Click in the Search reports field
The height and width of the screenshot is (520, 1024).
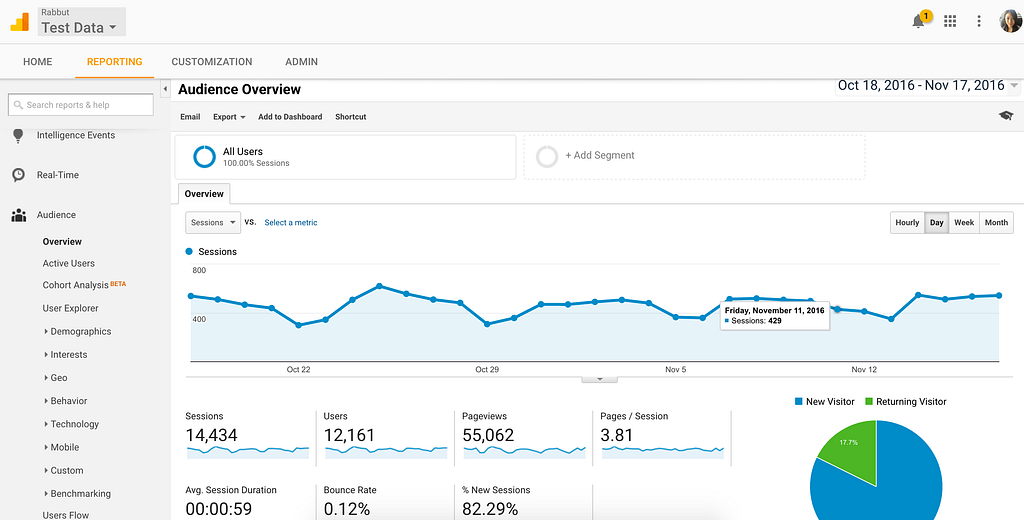(x=81, y=105)
